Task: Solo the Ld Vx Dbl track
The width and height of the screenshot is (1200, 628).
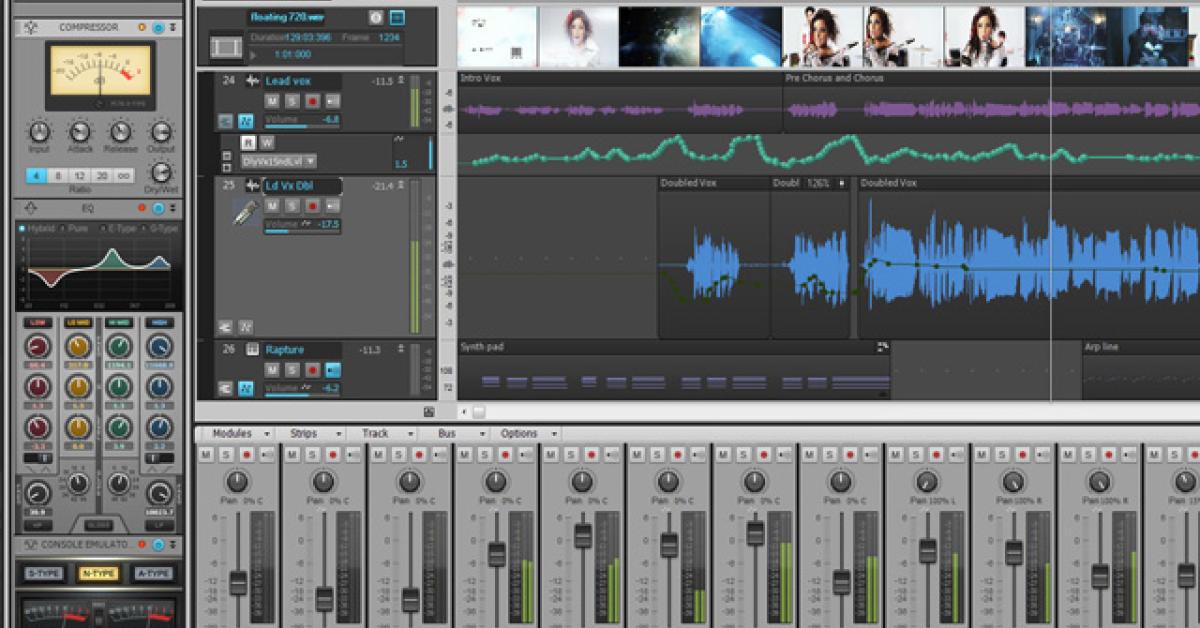Action: [291, 206]
